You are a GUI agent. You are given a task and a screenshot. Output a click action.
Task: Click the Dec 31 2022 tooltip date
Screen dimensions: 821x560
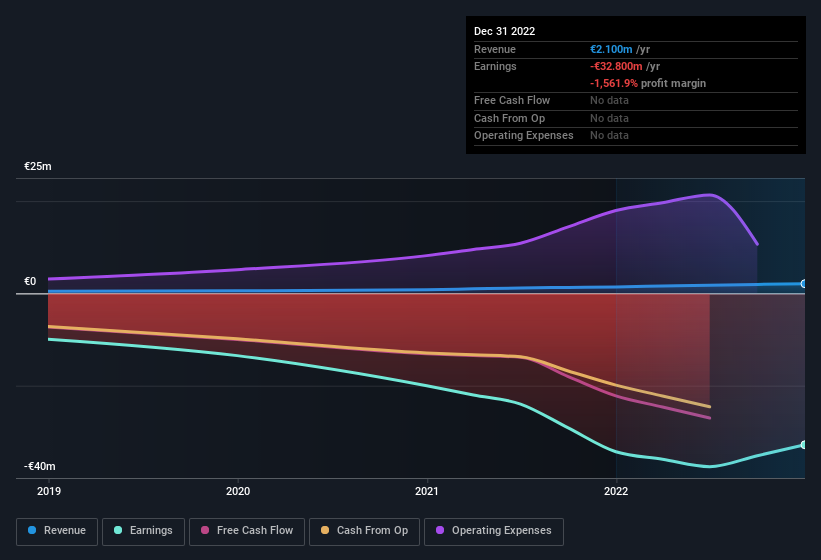coord(504,31)
